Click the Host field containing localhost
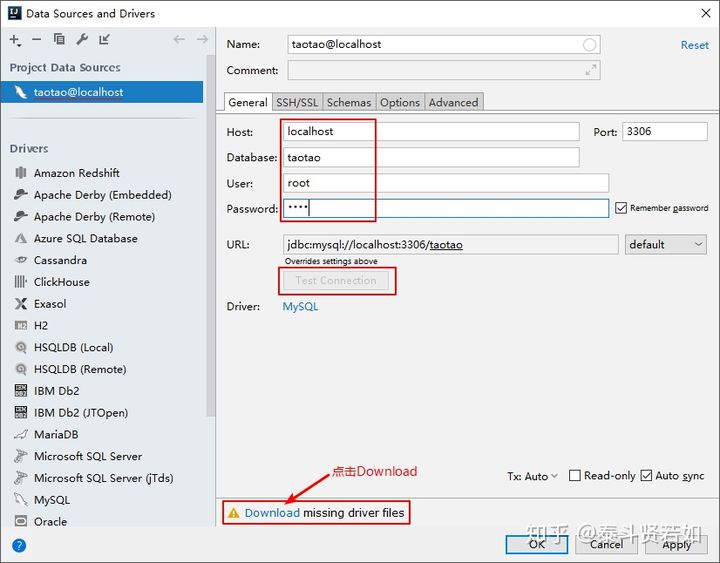Image resolution: width=720 pixels, height=563 pixels. (x=431, y=131)
